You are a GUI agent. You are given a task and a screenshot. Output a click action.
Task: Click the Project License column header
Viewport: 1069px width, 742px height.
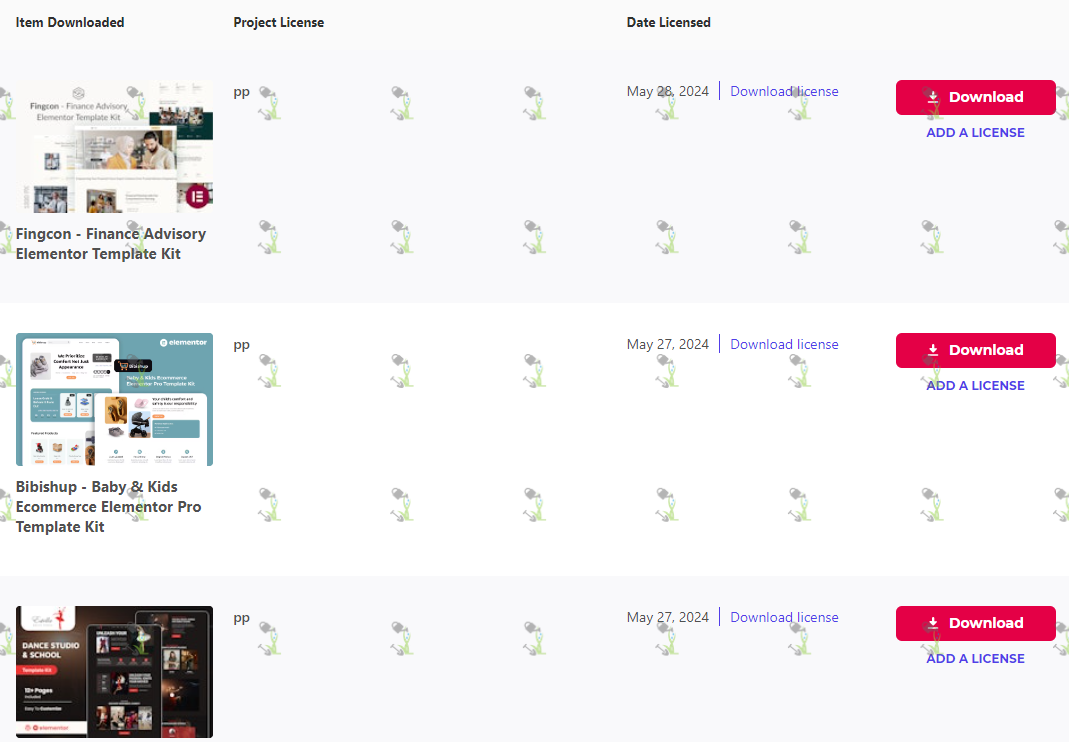click(x=279, y=23)
